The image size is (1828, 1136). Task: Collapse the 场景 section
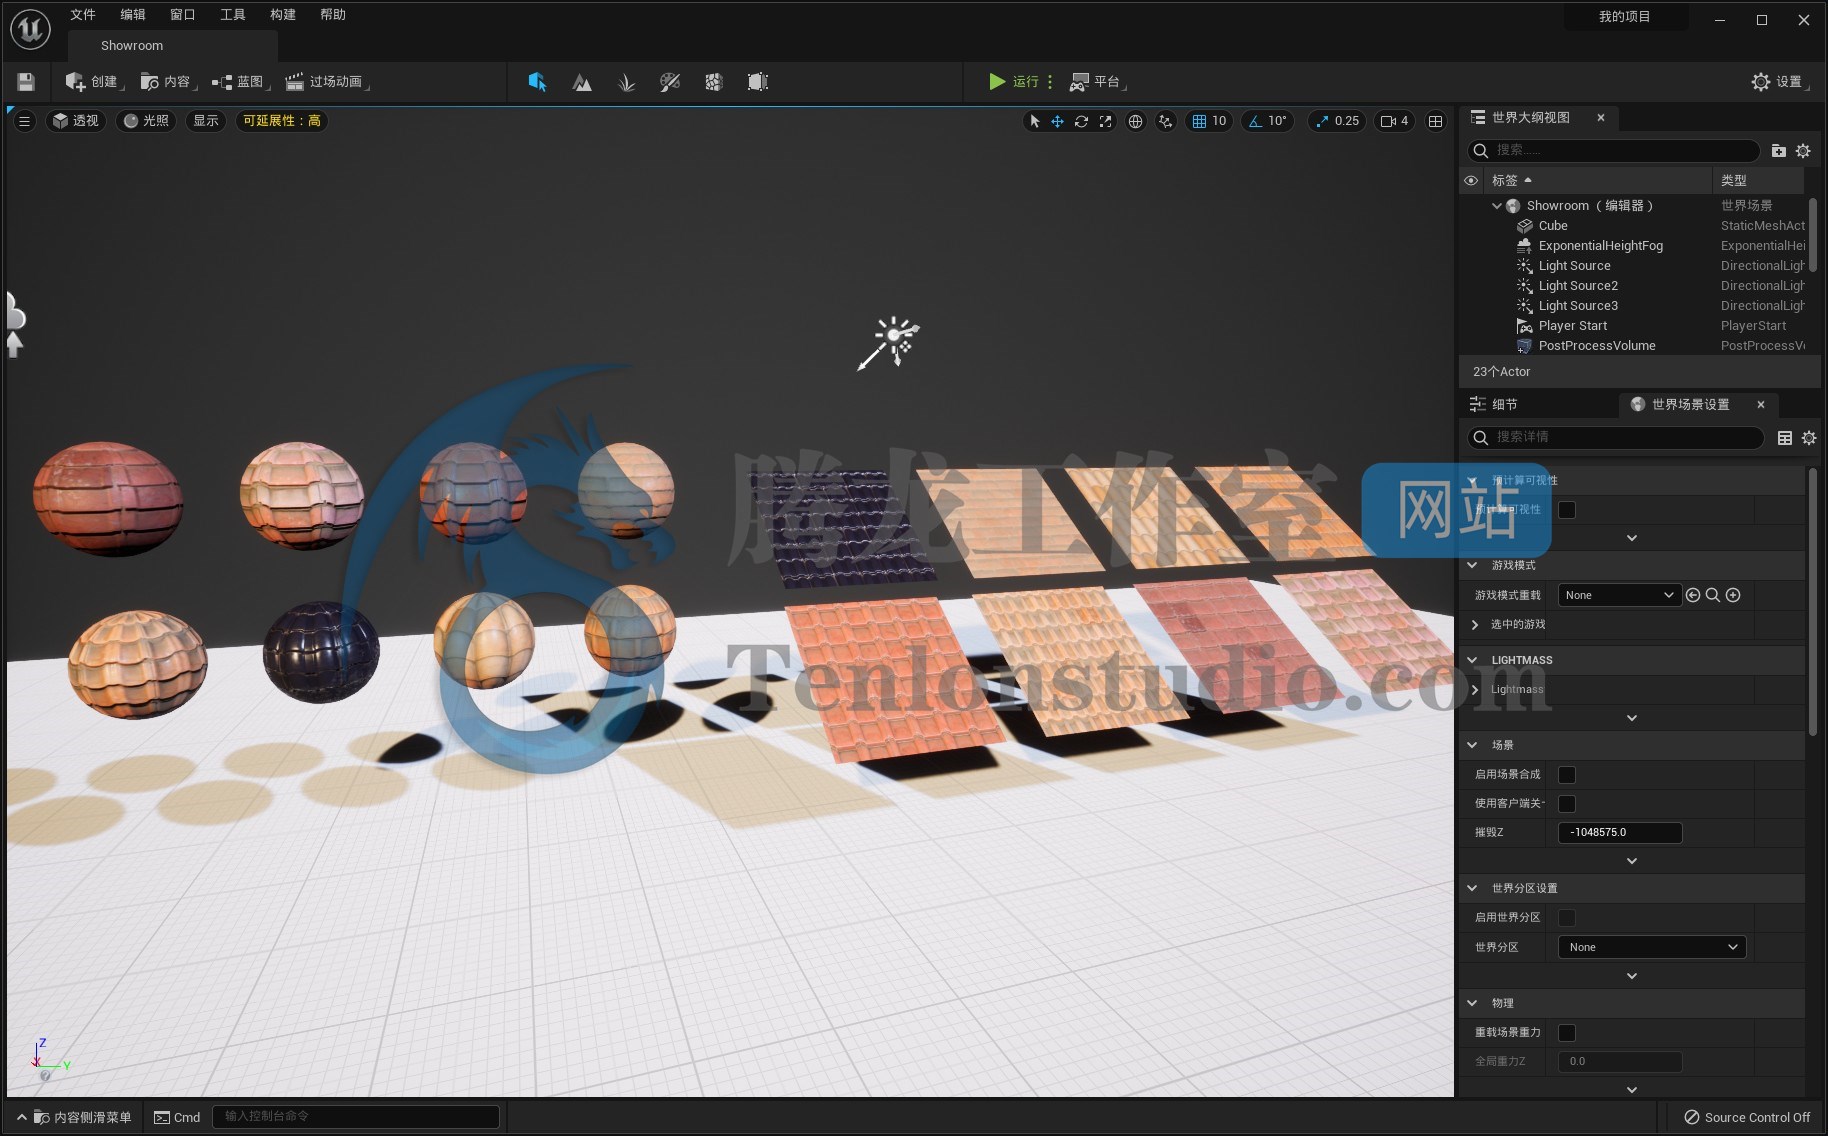(1472, 745)
